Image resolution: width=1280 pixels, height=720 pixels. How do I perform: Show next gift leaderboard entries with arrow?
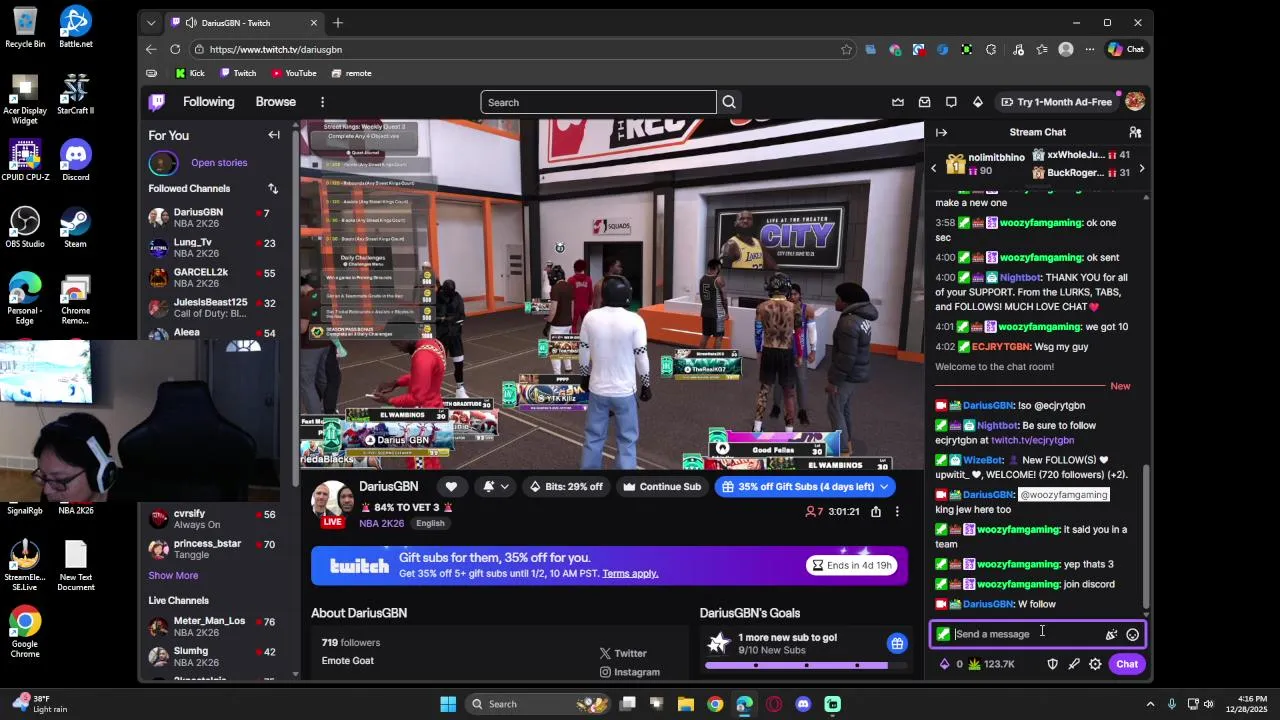coord(1141,168)
